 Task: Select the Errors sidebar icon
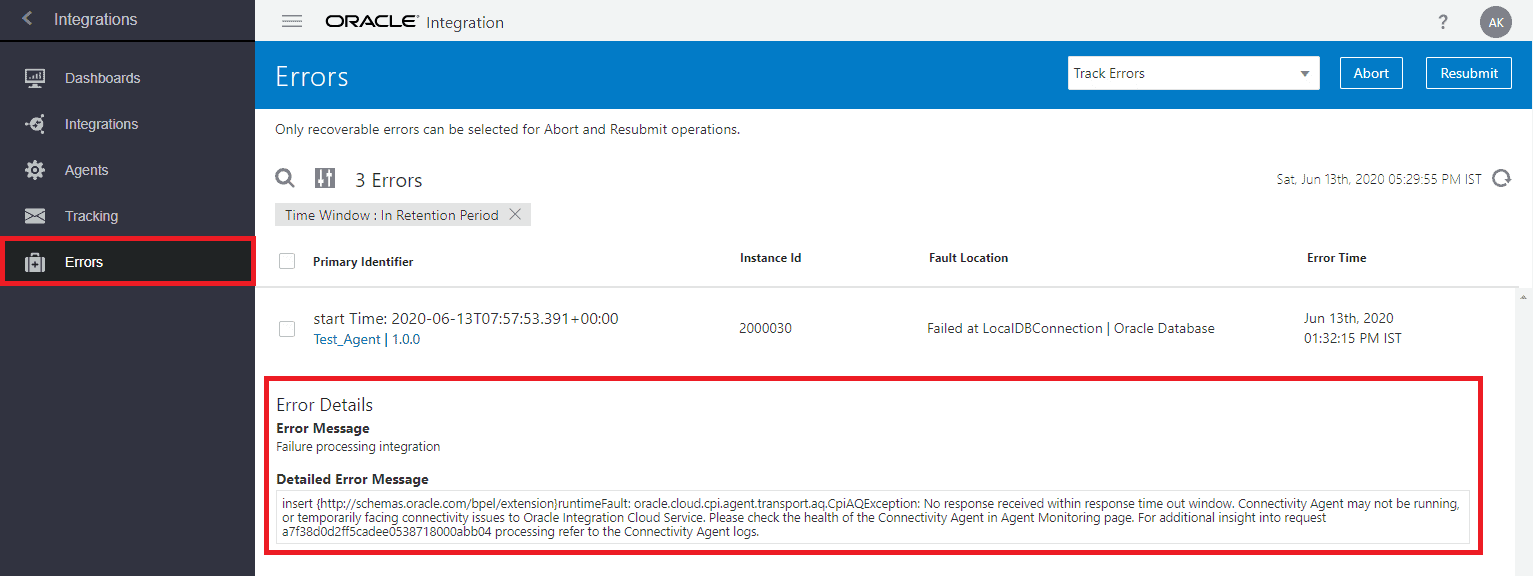pos(33,261)
